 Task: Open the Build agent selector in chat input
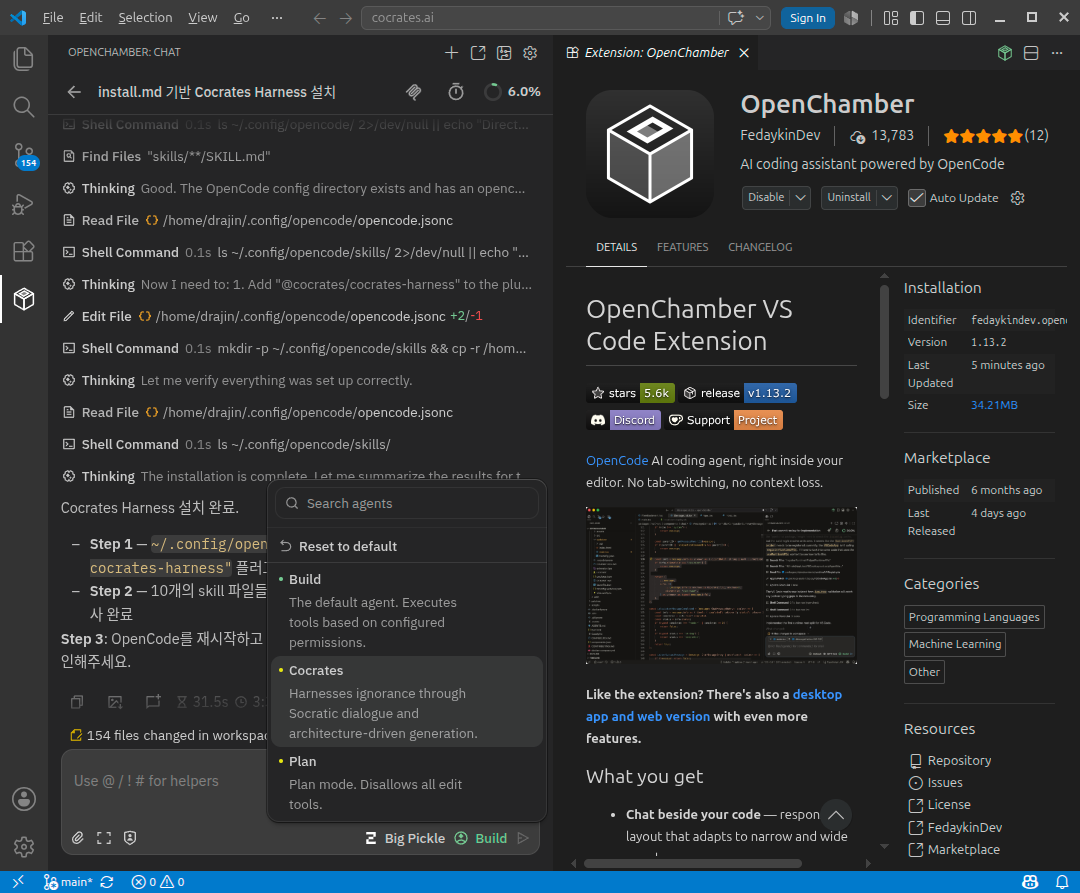(x=481, y=838)
